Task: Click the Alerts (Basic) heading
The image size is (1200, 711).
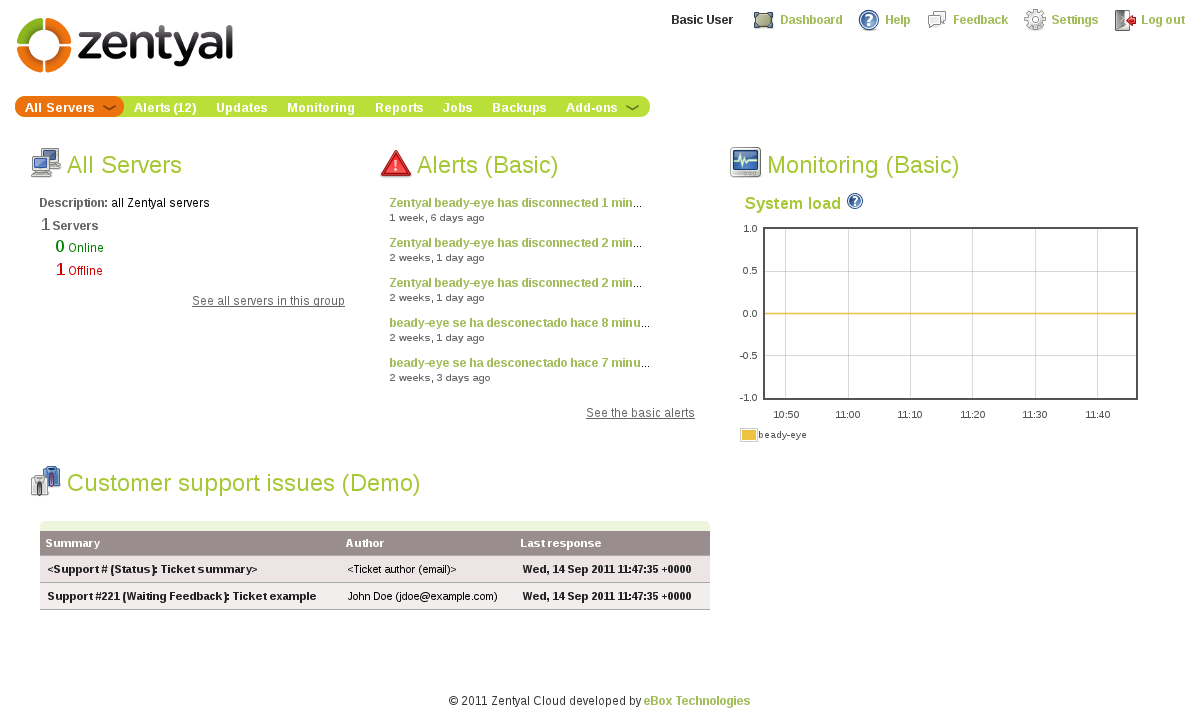Action: click(487, 165)
